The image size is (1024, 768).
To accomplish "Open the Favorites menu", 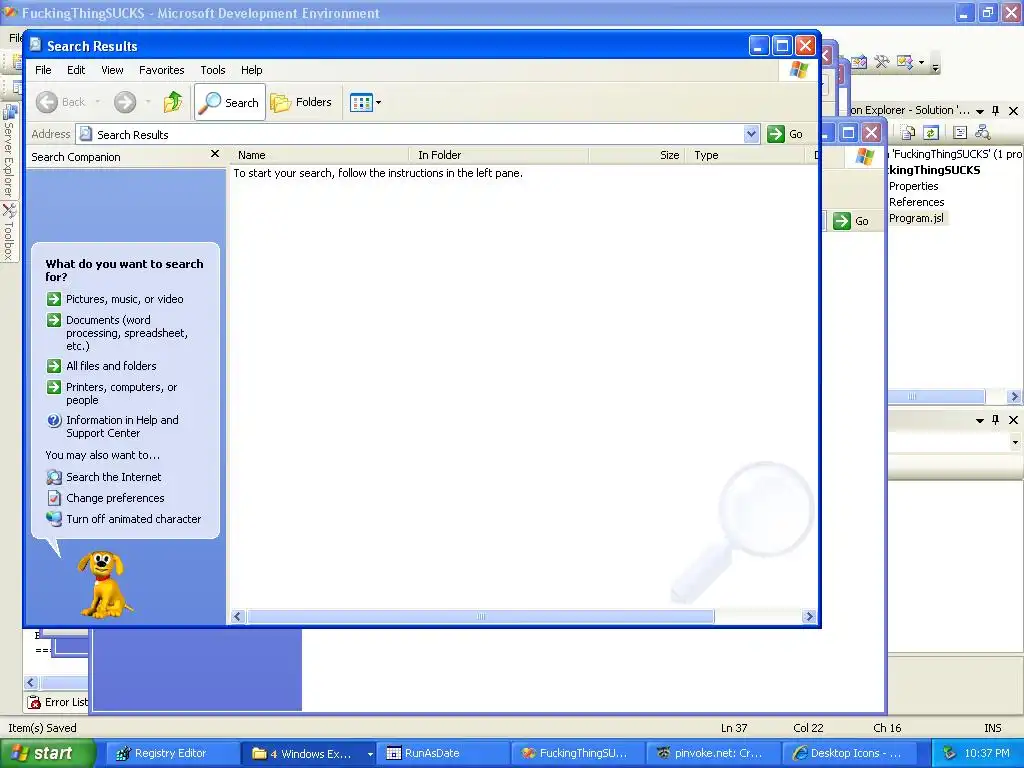I will pos(161,70).
